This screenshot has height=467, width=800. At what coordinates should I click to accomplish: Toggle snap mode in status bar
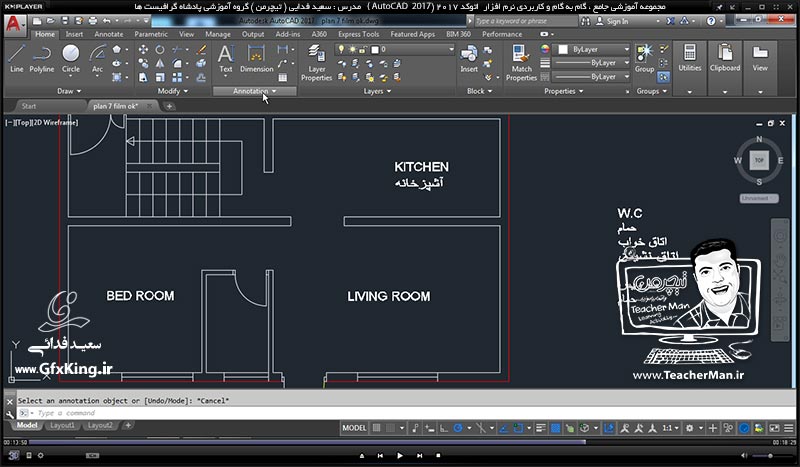point(390,428)
